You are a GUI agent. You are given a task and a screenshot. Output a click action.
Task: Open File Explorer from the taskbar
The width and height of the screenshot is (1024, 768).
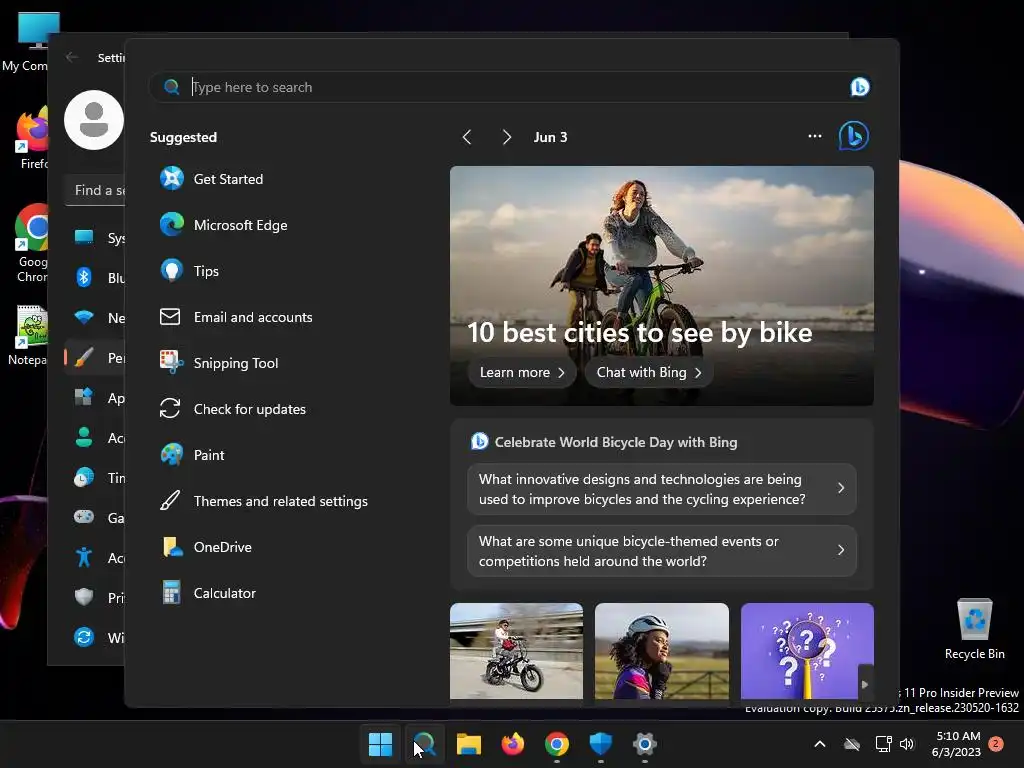coord(468,744)
